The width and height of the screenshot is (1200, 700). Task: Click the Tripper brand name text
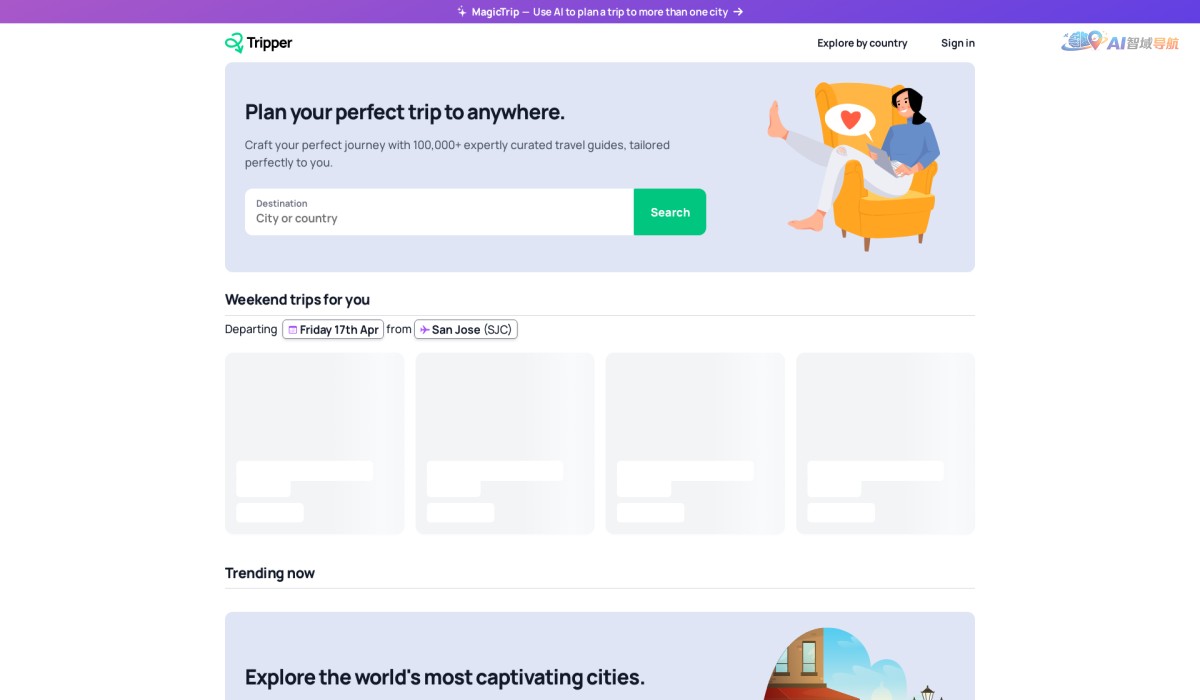pos(271,43)
